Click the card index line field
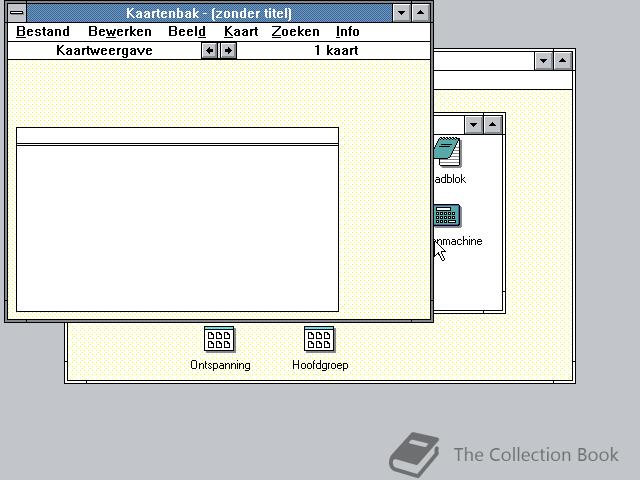Viewport: 640px width, 480px height. tap(177, 136)
